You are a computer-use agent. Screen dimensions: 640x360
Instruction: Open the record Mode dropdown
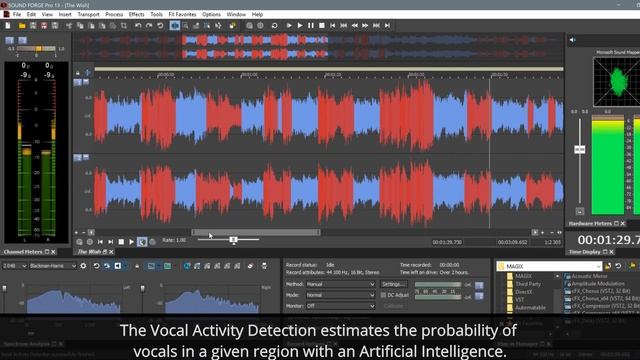340,295
